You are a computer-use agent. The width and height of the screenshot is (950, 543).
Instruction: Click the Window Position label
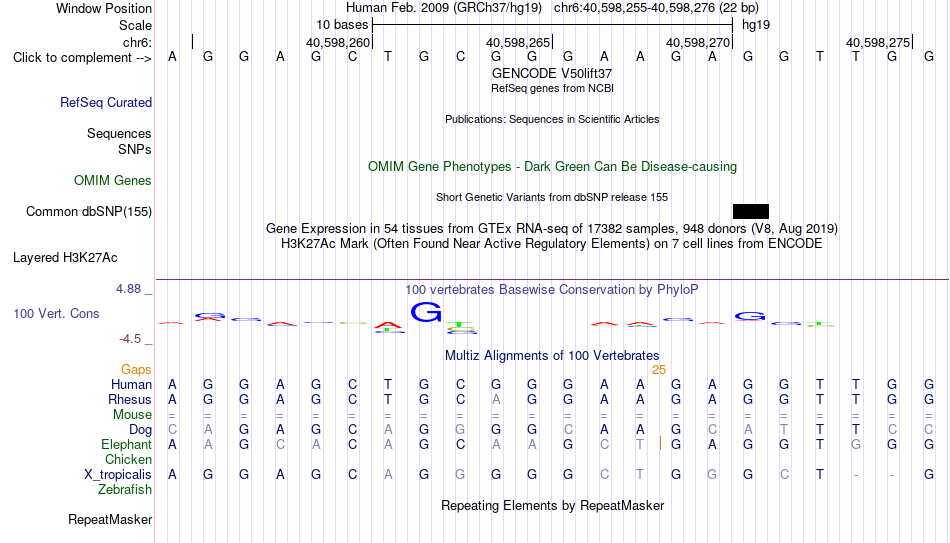click(x=104, y=8)
